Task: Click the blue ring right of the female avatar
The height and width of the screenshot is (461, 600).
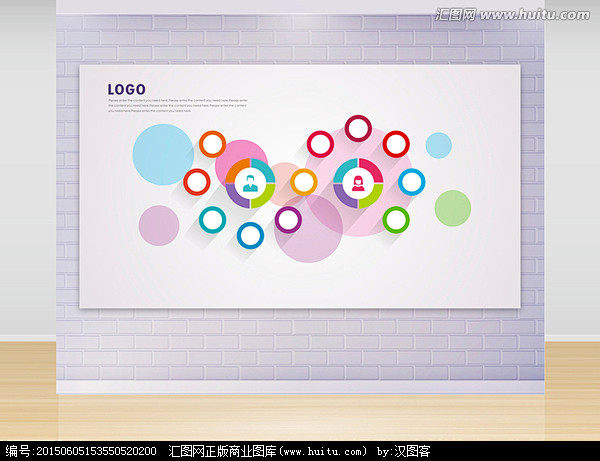Action: tap(412, 182)
